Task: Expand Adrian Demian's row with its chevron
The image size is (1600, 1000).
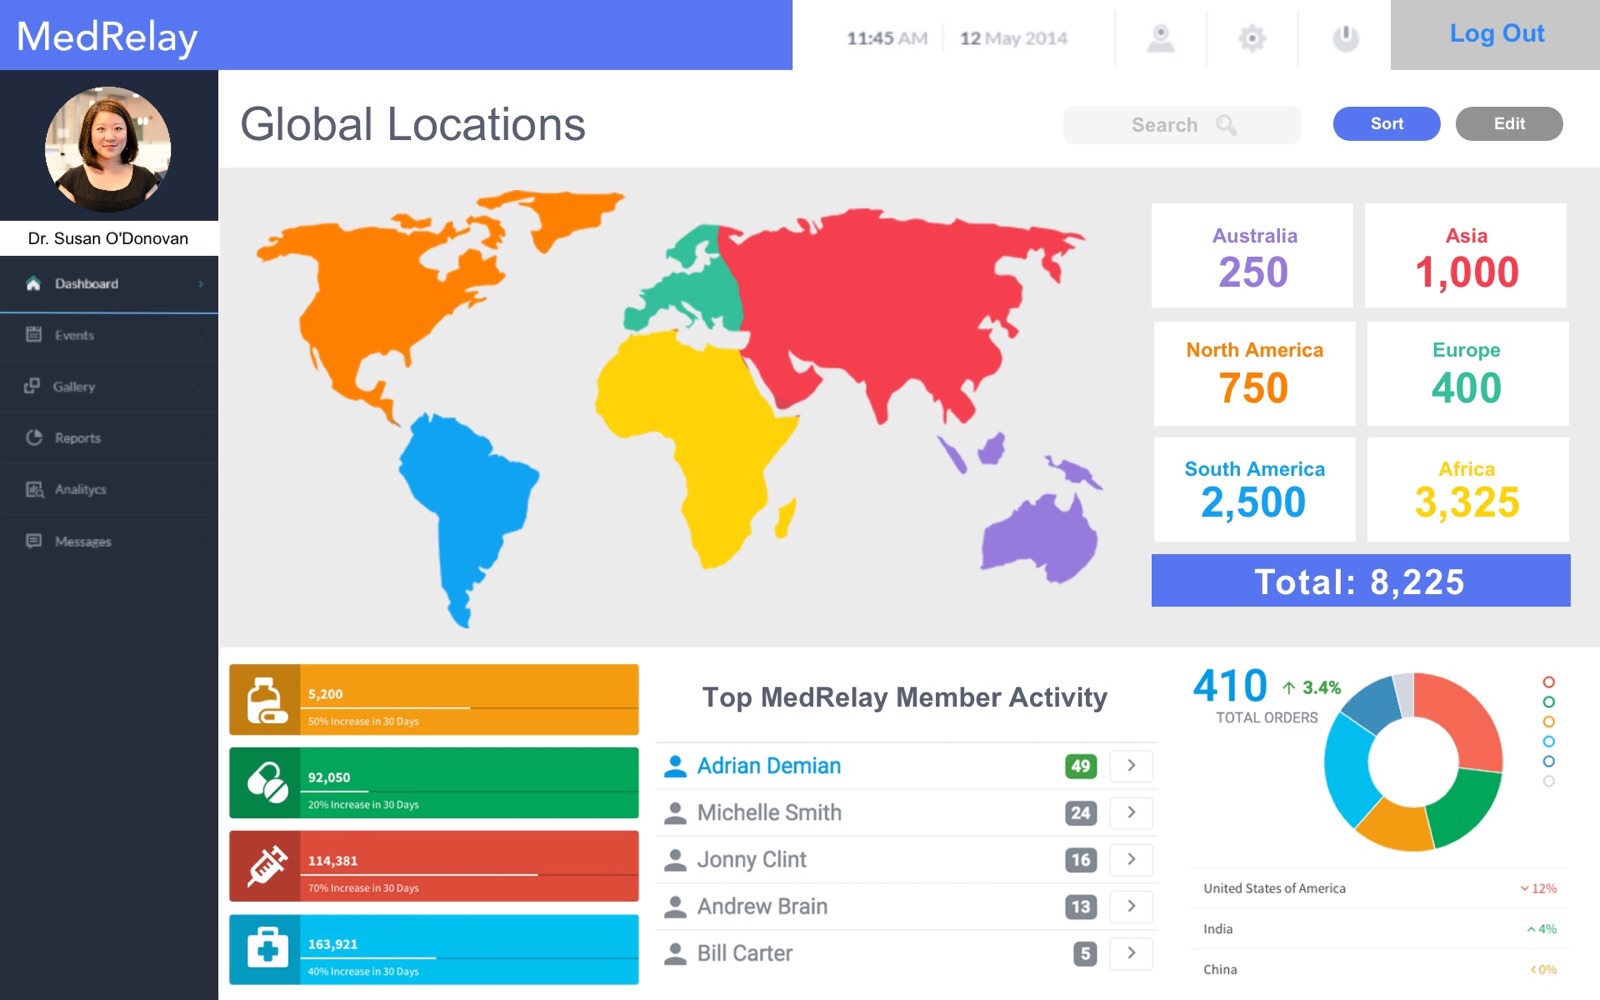Action: [x=1132, y=766]
